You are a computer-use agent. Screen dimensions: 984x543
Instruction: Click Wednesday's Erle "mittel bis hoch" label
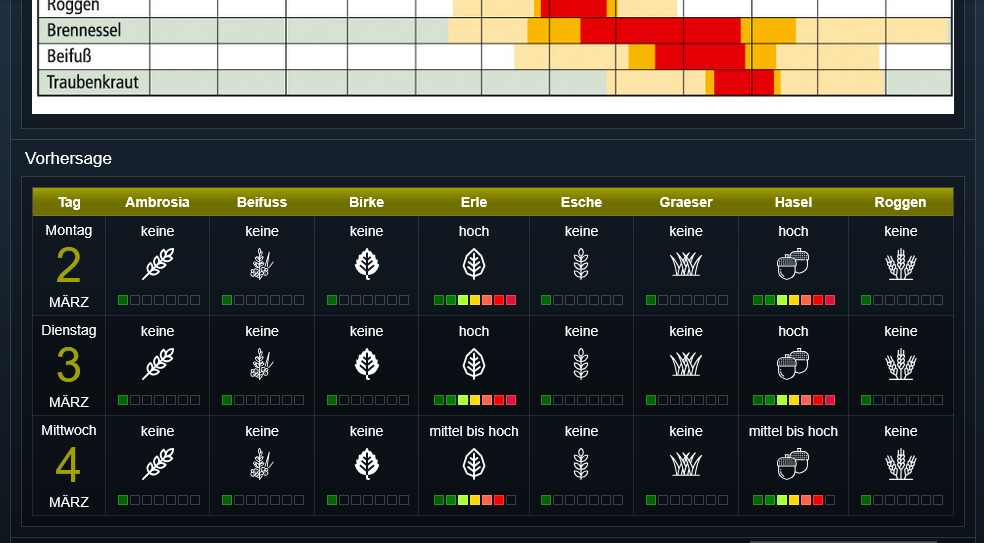click(474, 431)
